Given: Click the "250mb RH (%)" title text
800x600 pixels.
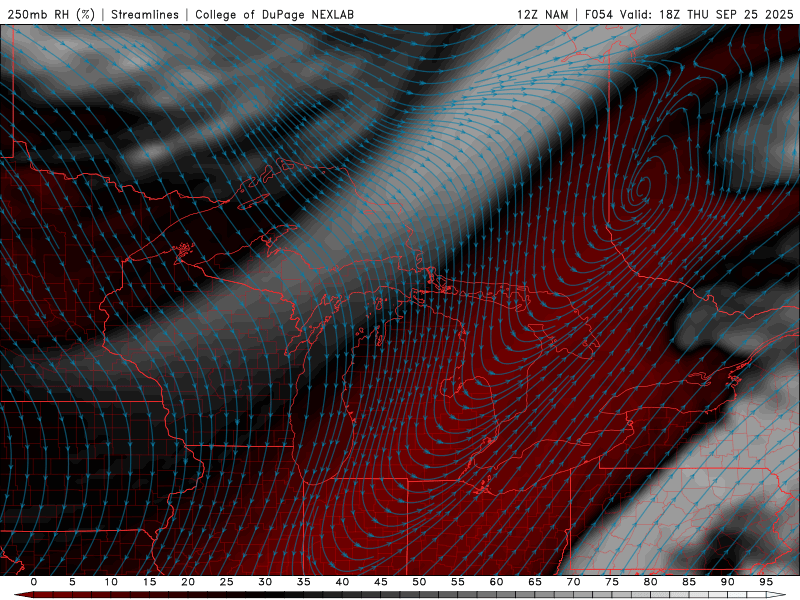Looking at the screenshot, I should click(x=51, y=14).
